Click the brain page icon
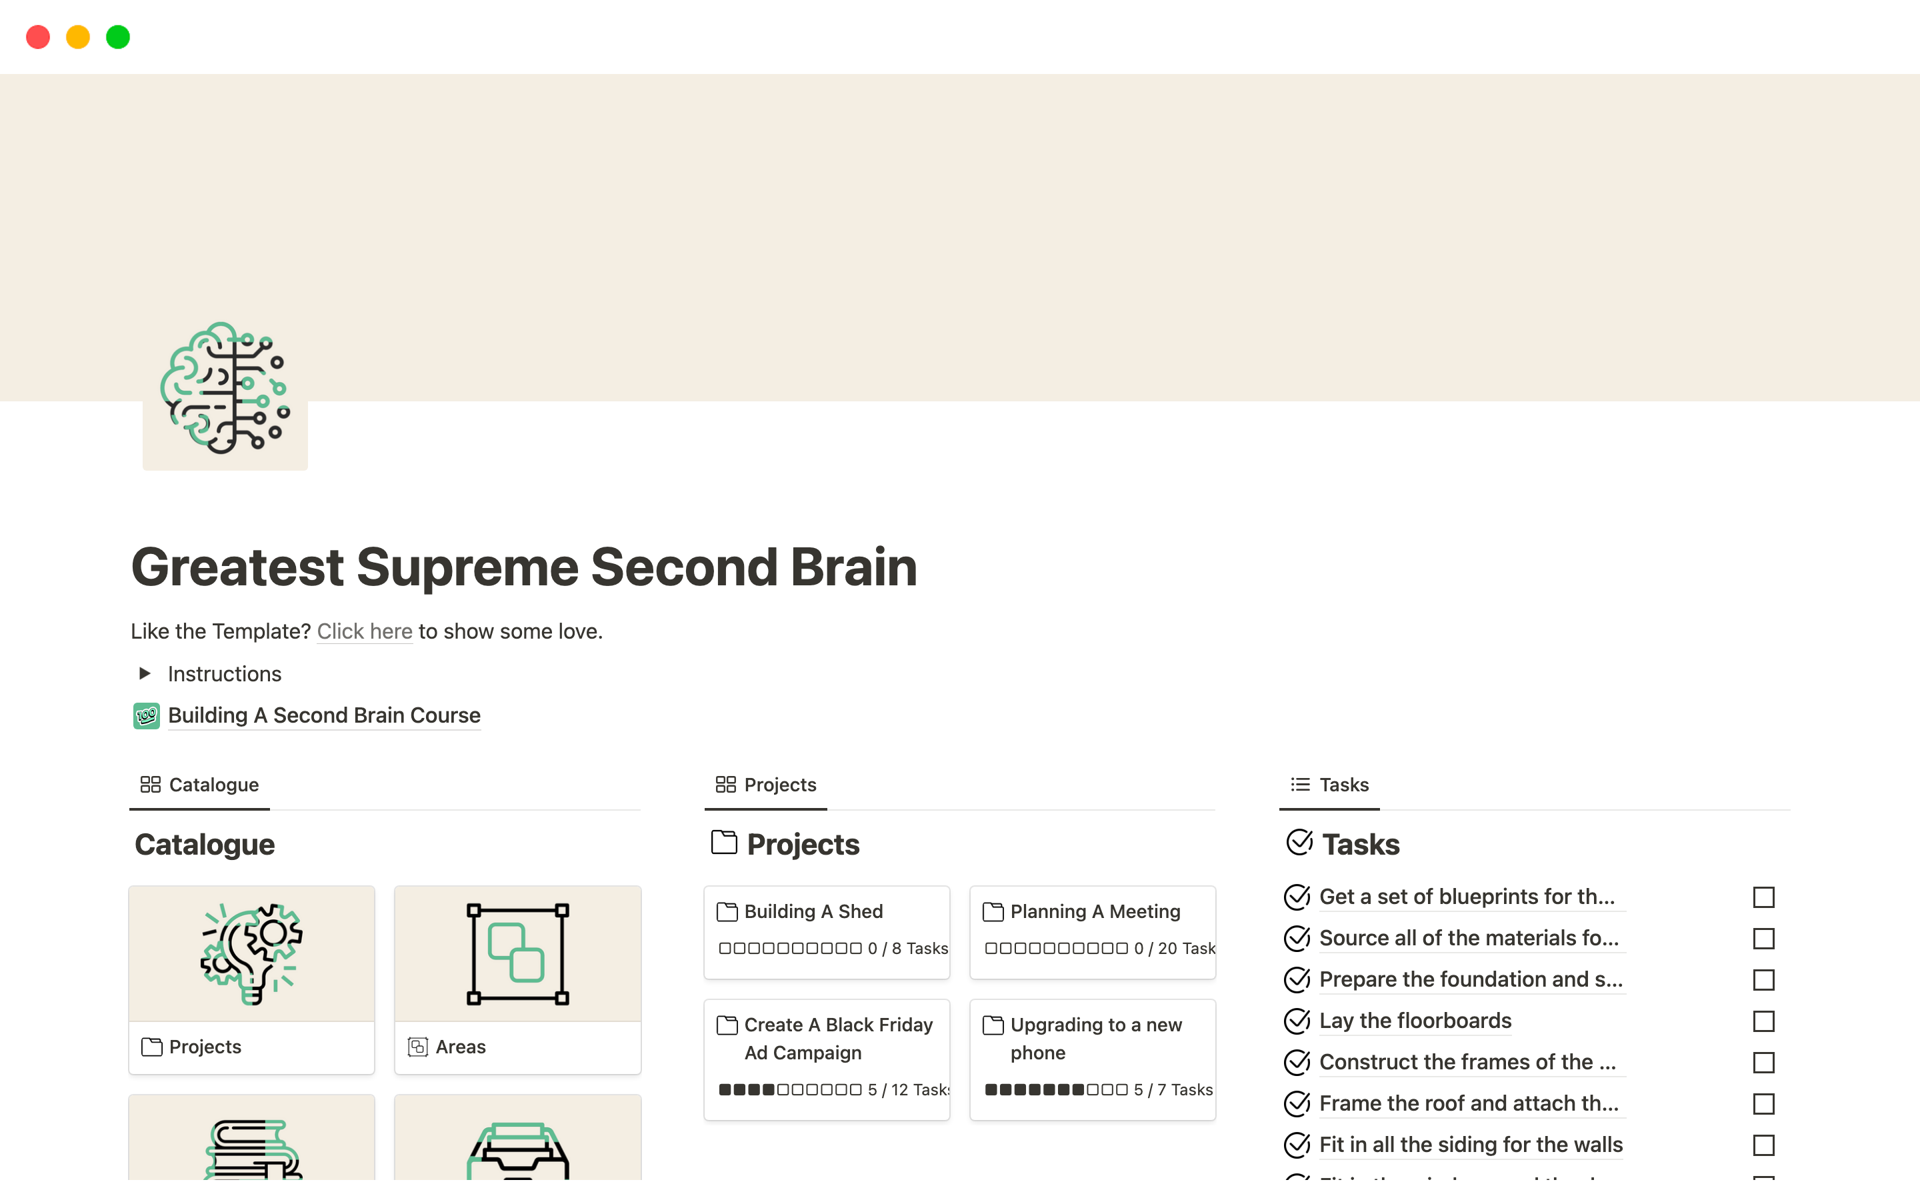 tap(225, 388)
